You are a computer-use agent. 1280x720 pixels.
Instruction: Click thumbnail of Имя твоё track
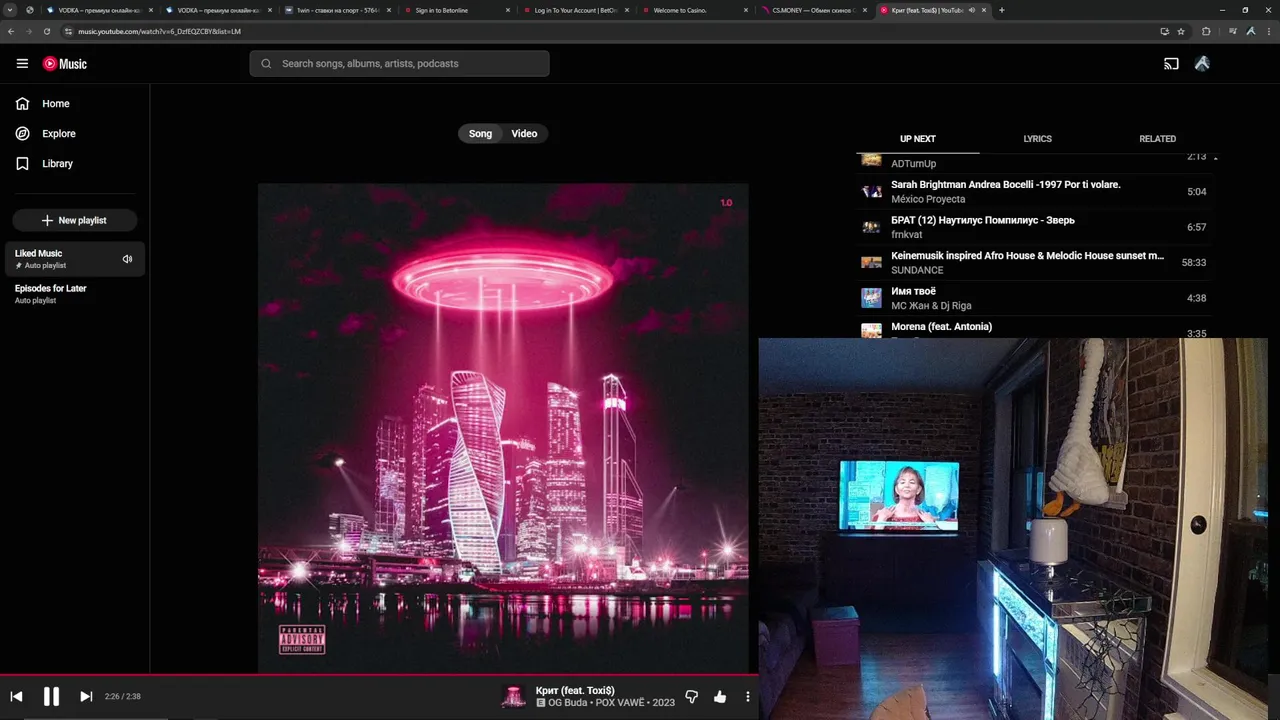click(x=872, y=298)
